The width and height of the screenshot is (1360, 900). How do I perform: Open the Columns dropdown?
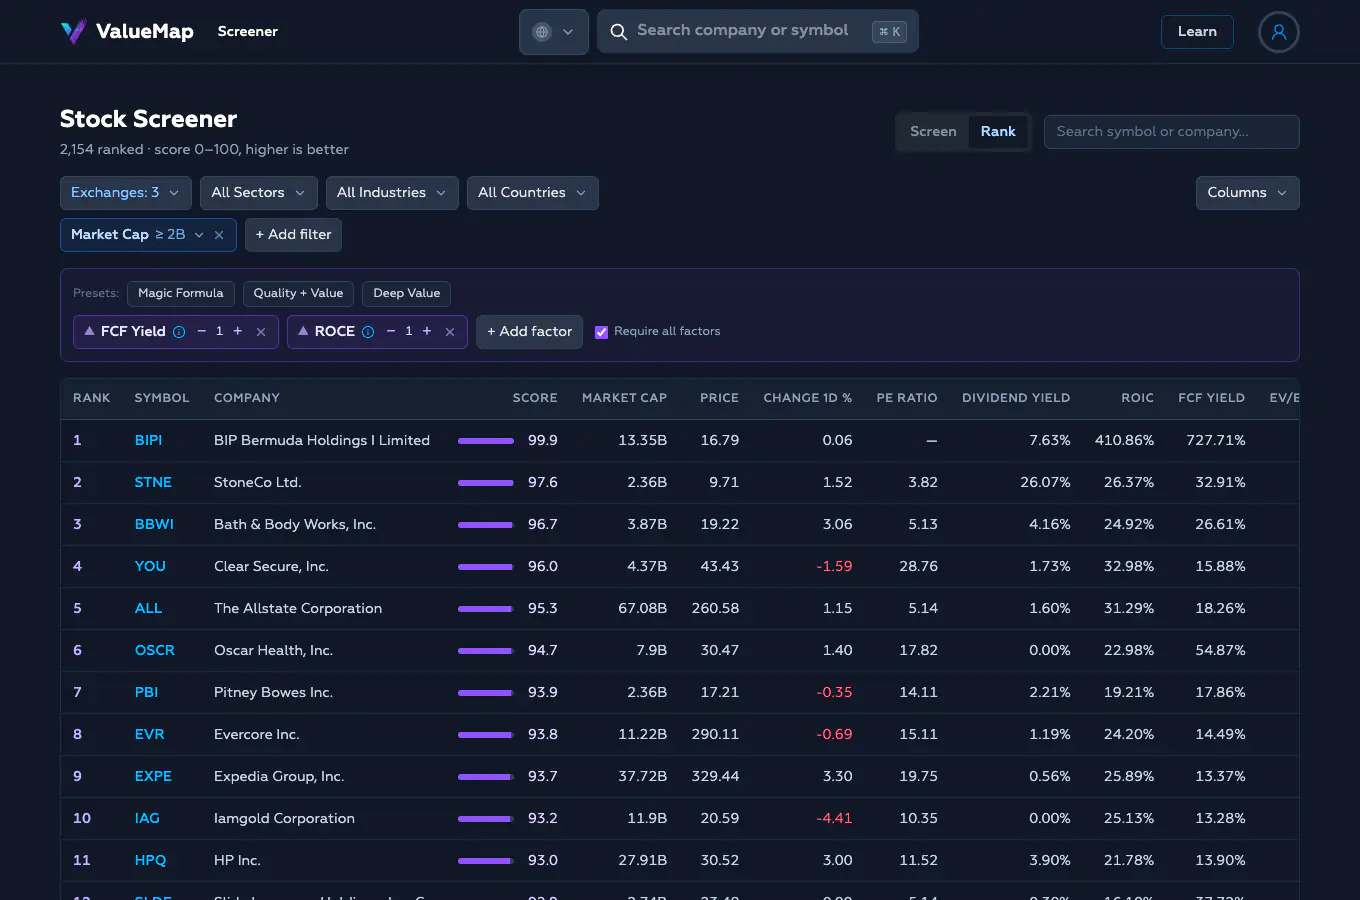(1248, 193)
